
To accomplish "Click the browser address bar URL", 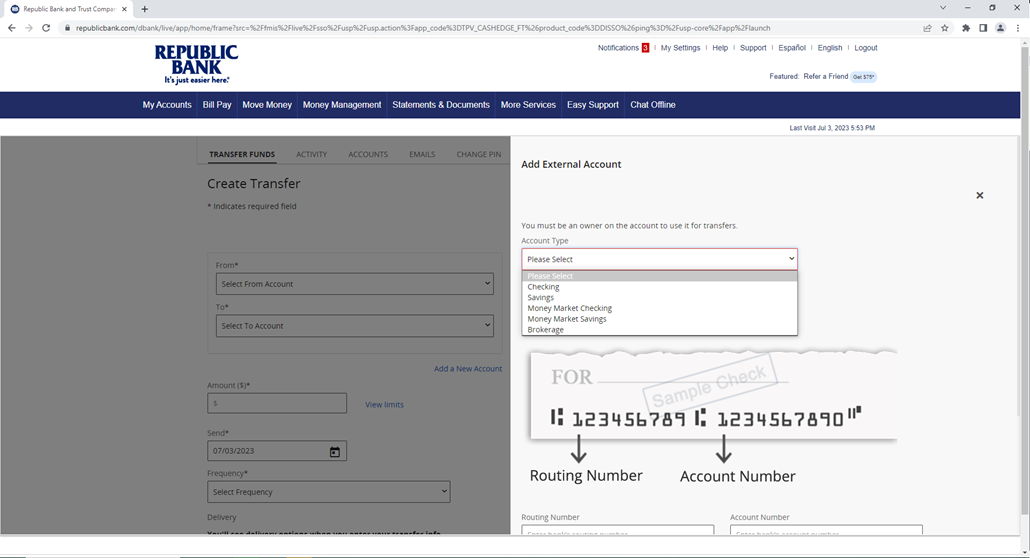I will 423,28.
